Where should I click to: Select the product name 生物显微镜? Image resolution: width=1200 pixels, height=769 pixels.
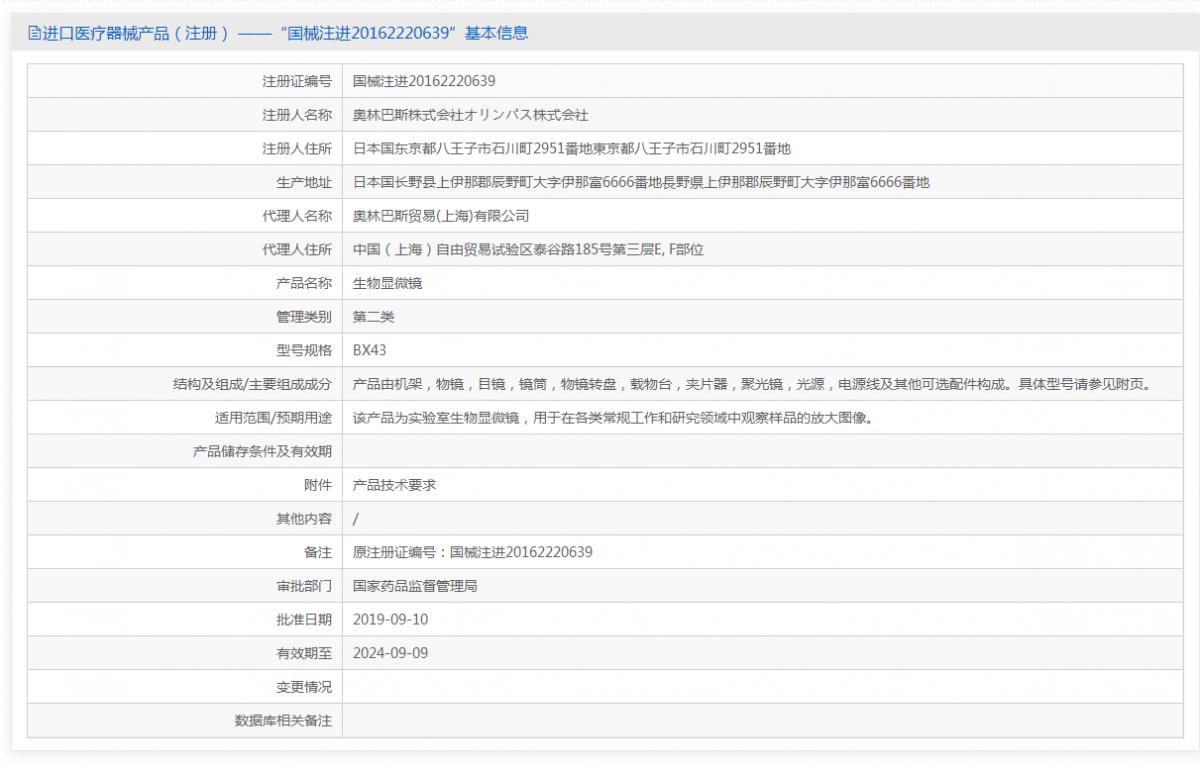(388, 283)
